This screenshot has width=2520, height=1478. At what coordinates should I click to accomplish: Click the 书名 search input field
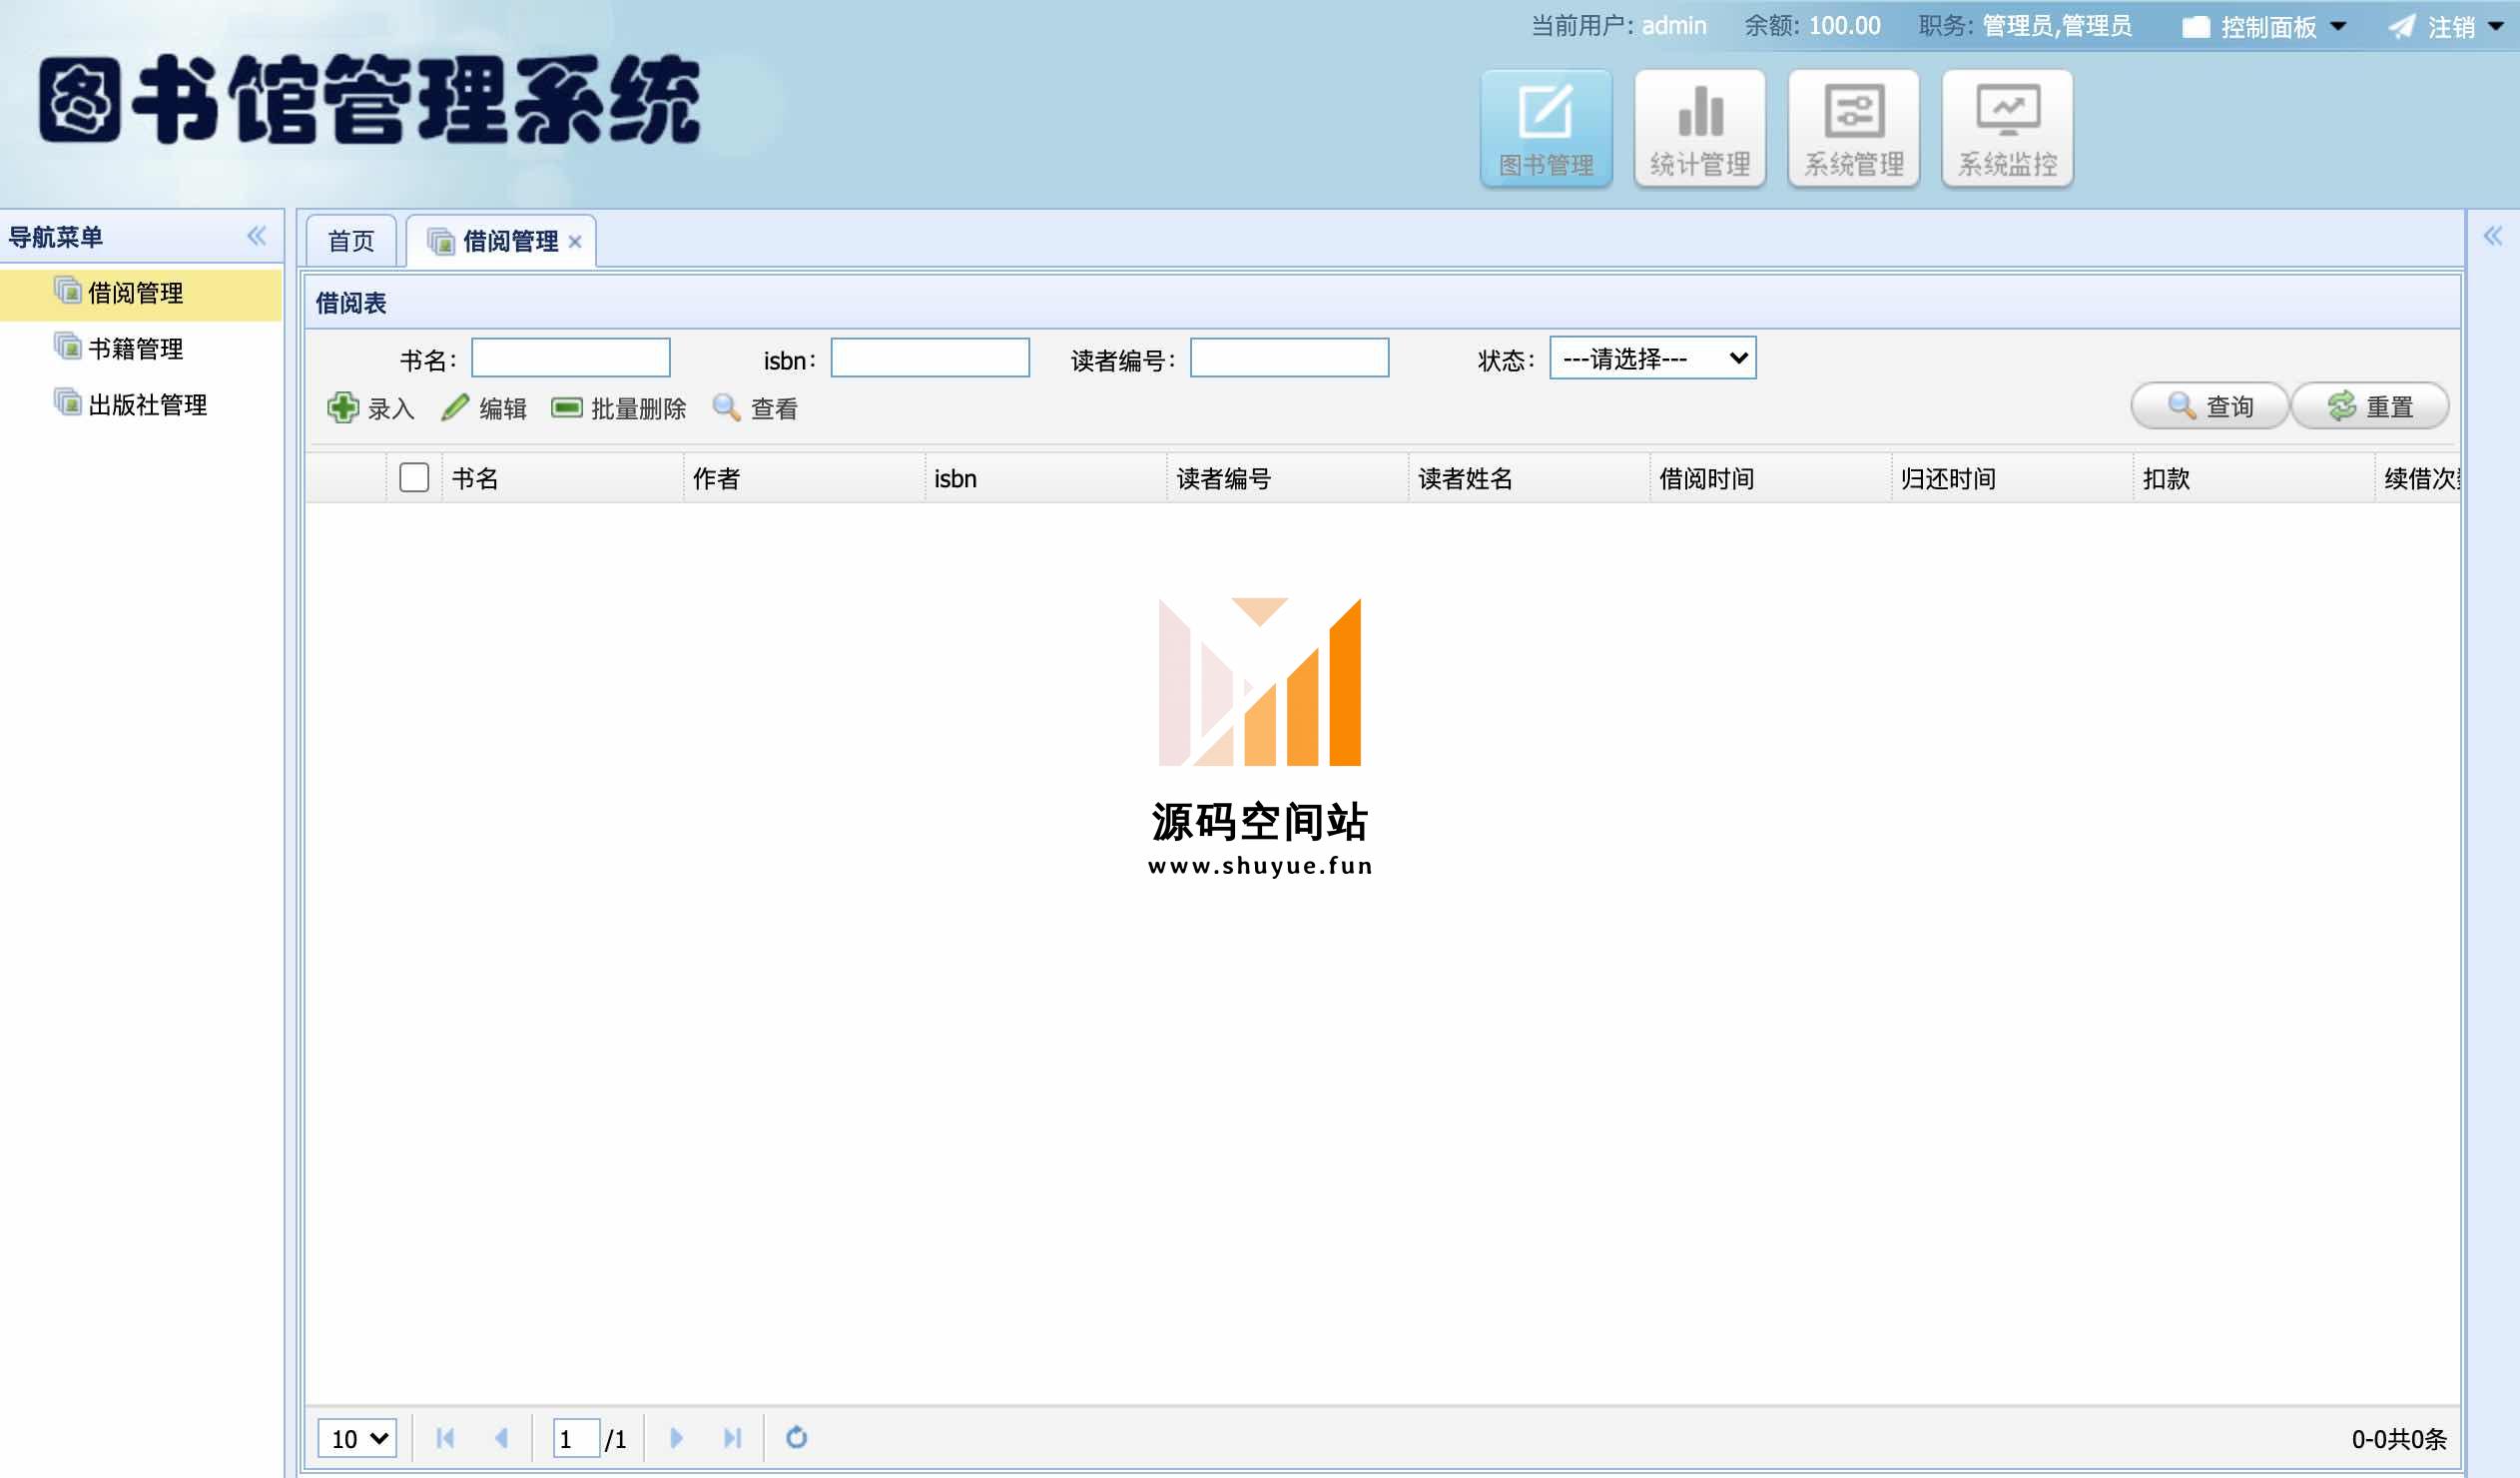point(570,358)
